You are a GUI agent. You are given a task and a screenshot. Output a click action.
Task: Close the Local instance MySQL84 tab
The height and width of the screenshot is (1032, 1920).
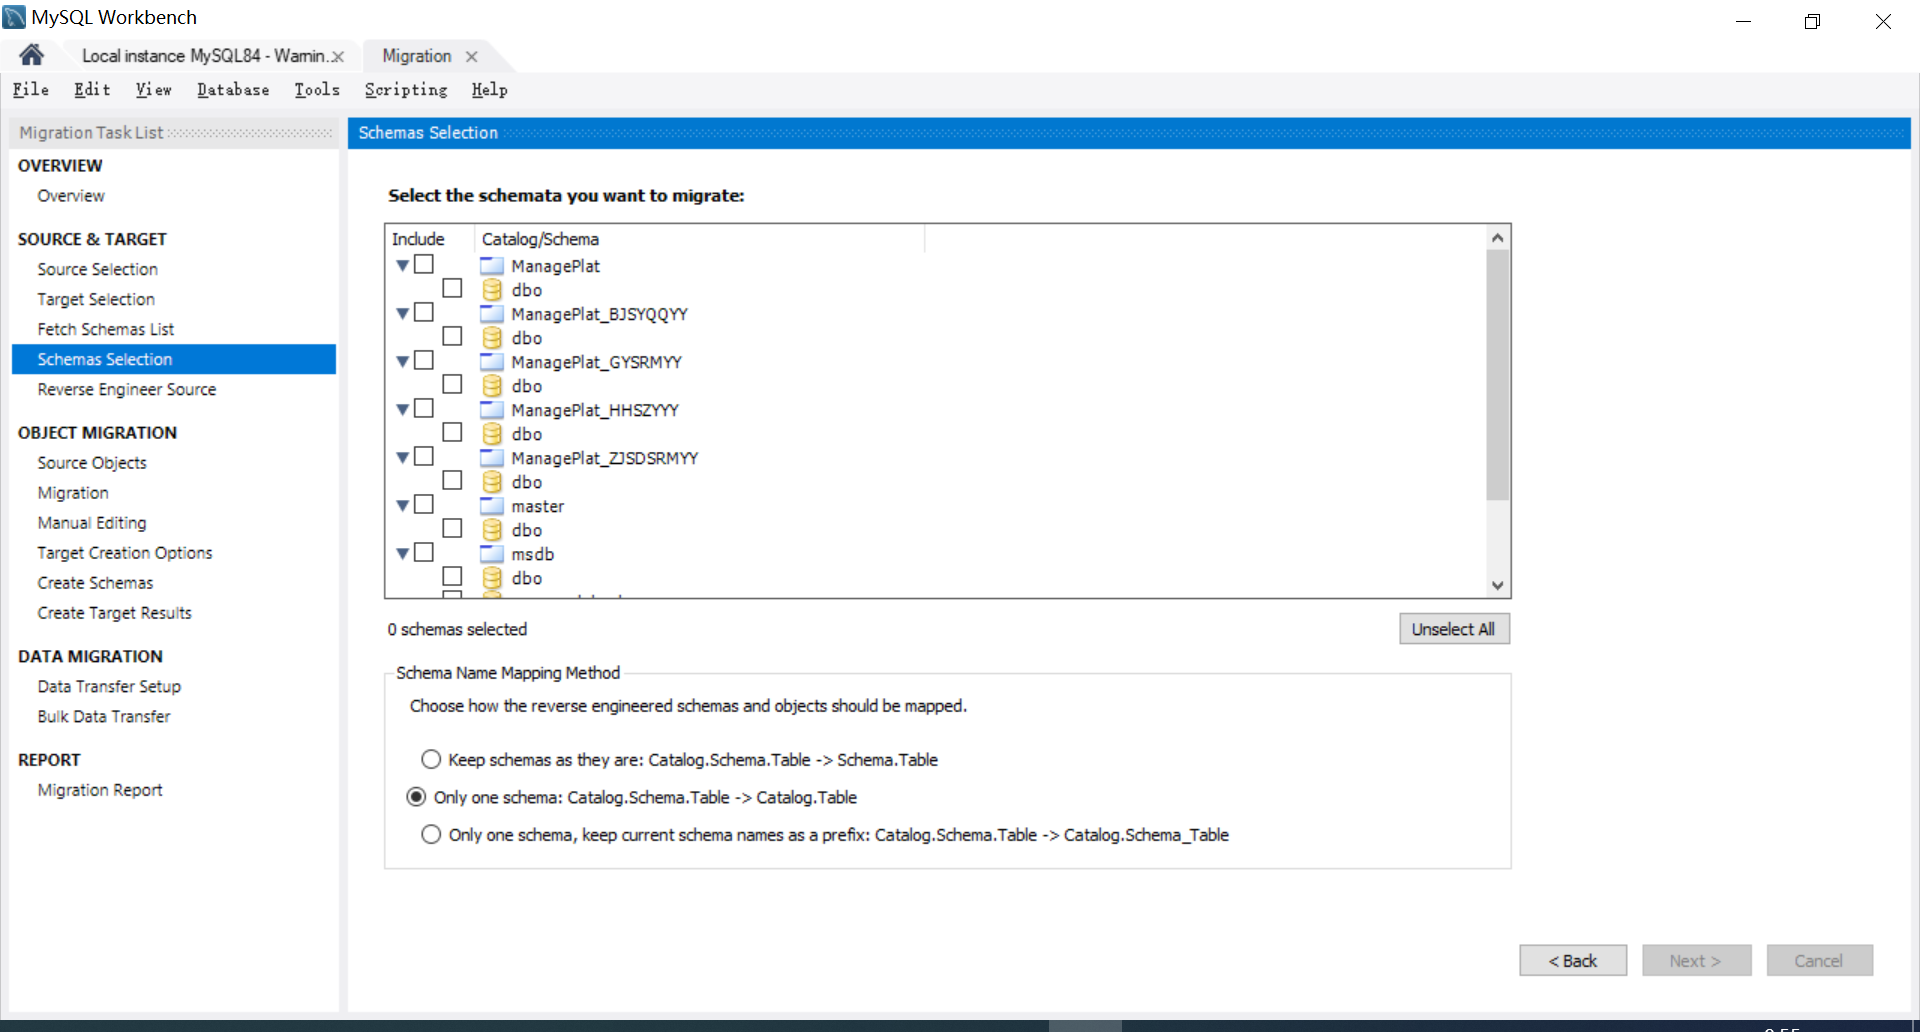(x=338, y=57)
